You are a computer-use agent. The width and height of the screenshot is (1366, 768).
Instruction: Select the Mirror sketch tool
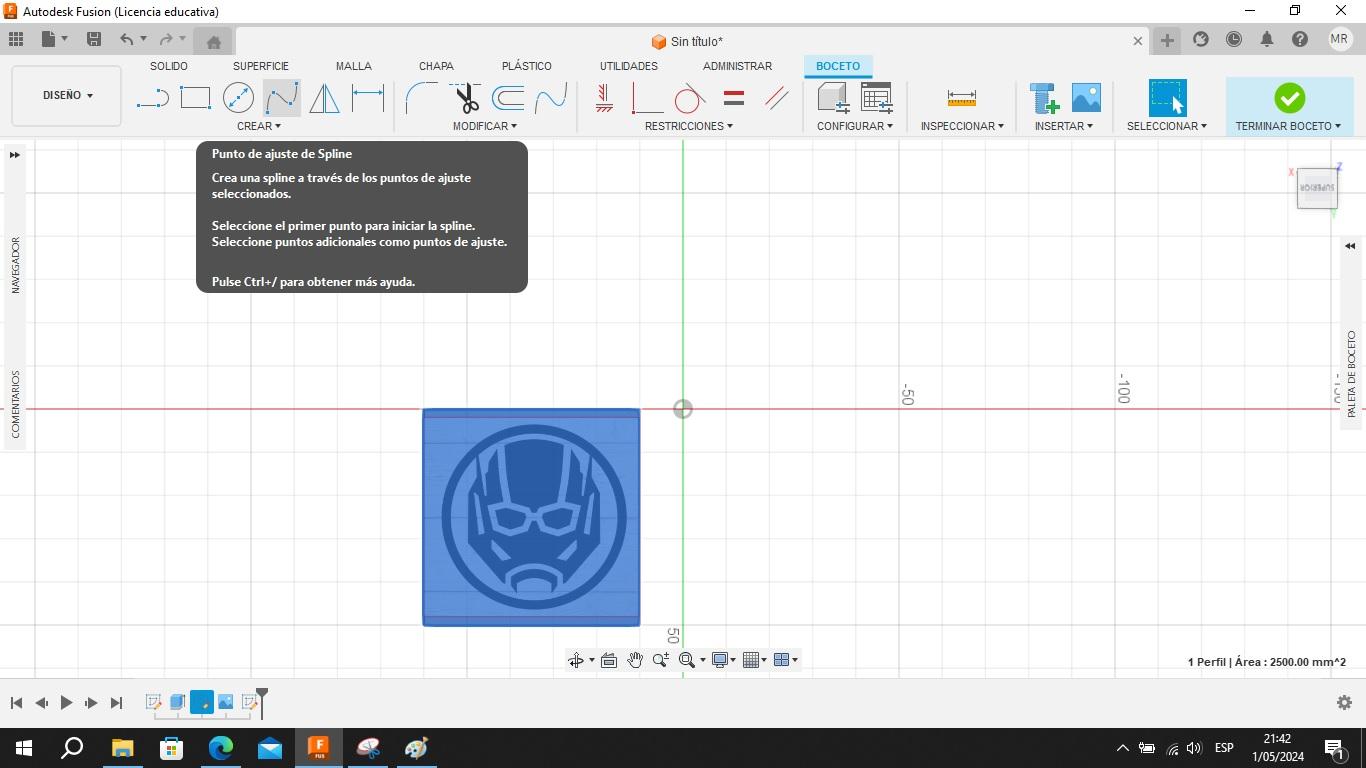324,98
